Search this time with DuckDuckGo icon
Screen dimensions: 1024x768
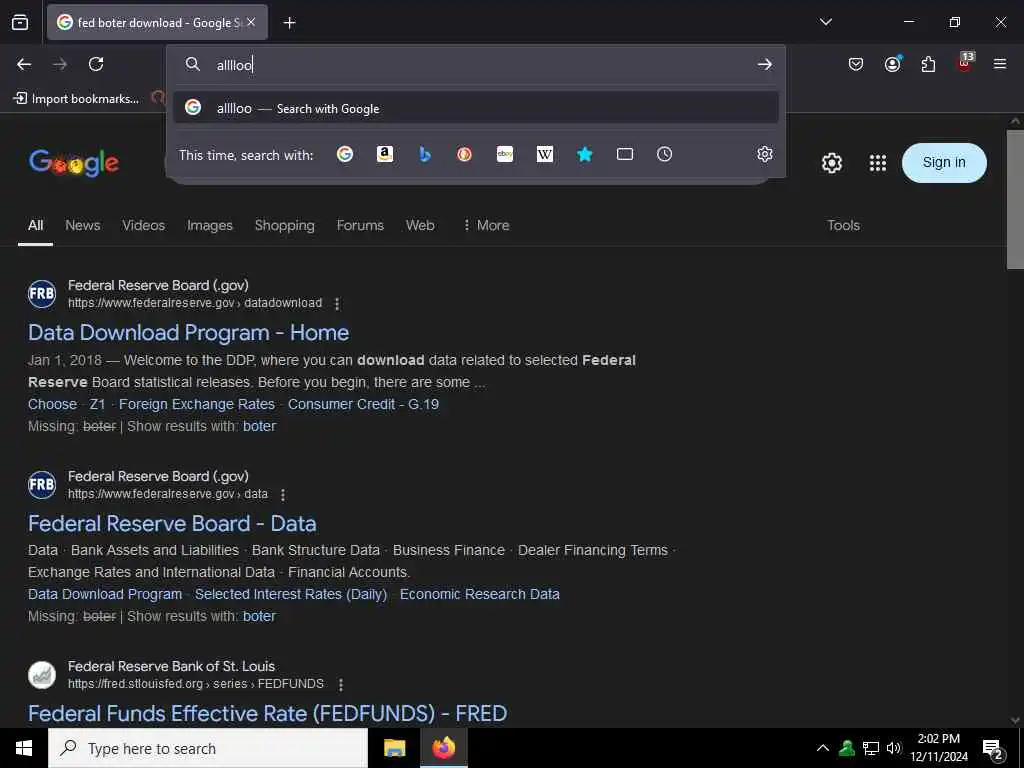point(464,154)
